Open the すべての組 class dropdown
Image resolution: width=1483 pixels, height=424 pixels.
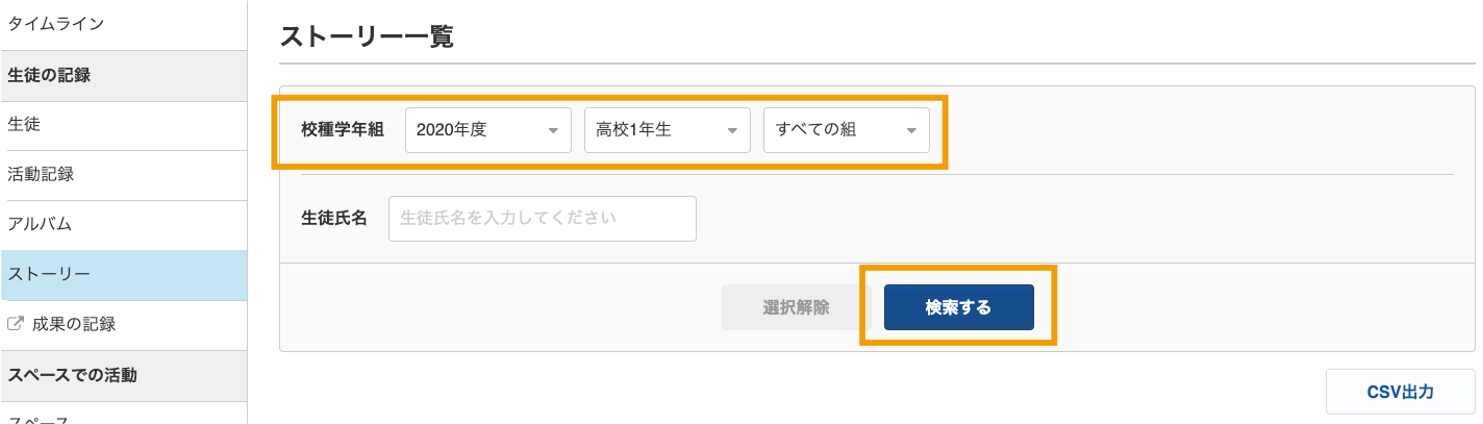pos(846,130)
